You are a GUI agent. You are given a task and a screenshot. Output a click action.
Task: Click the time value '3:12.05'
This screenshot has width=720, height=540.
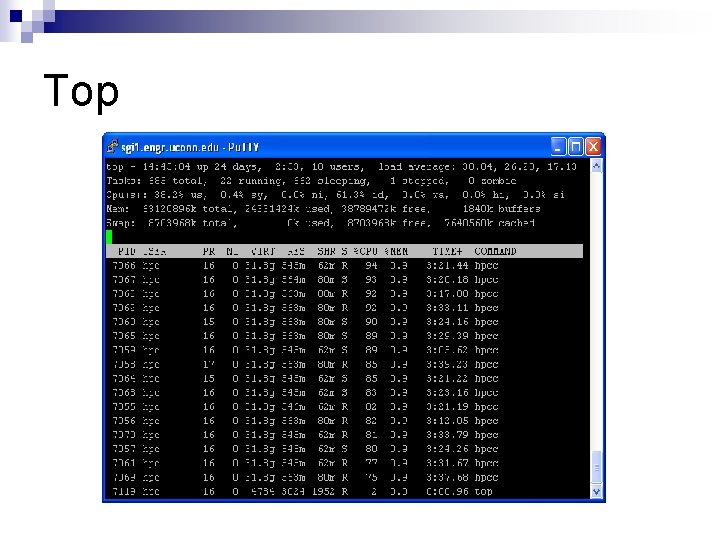(x=447, y=421)
